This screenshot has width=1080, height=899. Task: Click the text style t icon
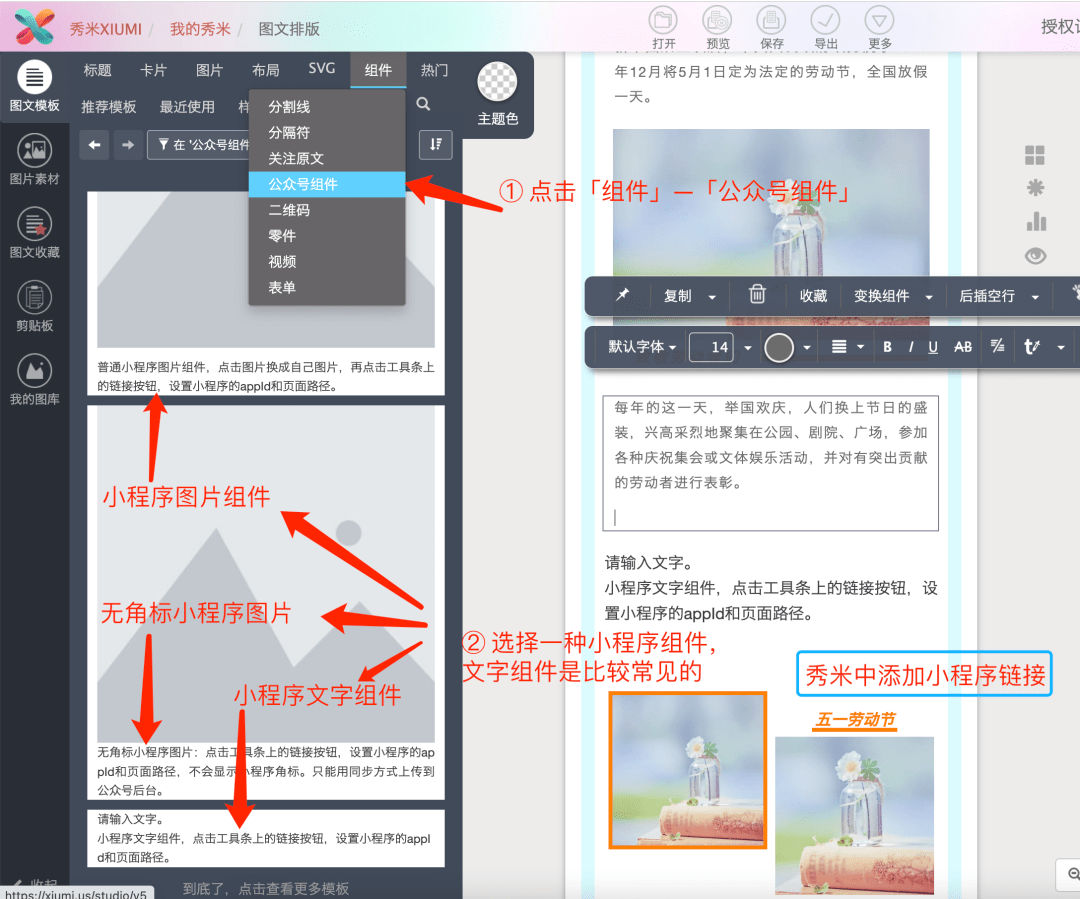coord(1031,347)
